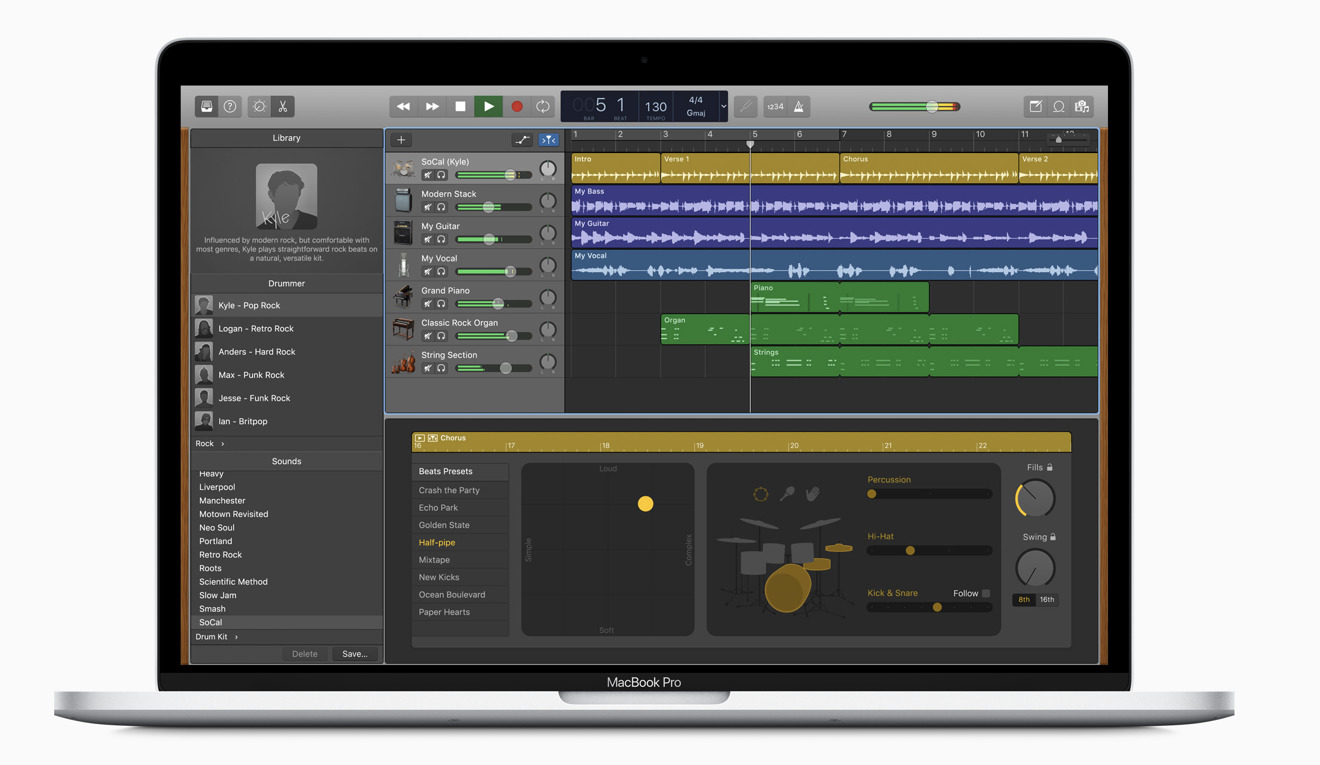Mute the SoCal (Kyle) track

[428, 175]
